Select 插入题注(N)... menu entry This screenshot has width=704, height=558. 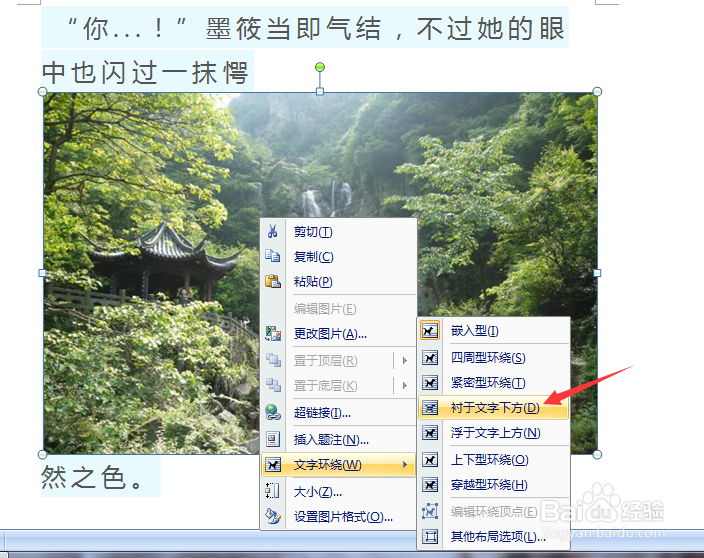pyautogui.click(x=339, y=439)
